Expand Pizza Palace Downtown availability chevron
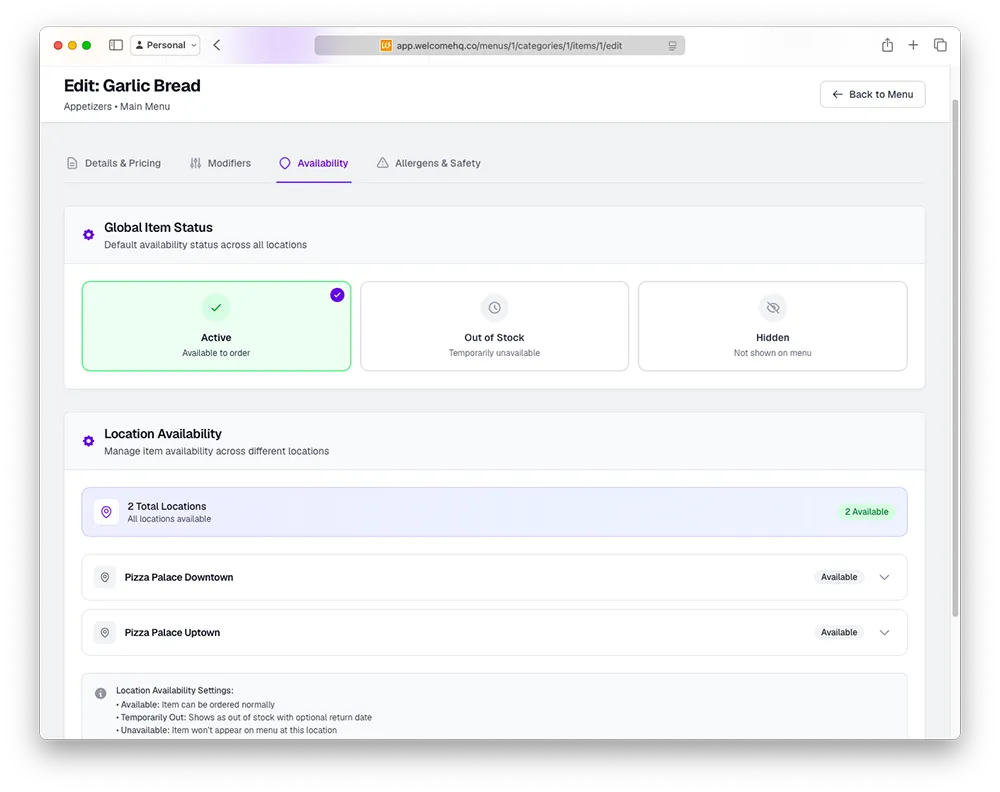1000x792 pixels. [x=884, y=577]
